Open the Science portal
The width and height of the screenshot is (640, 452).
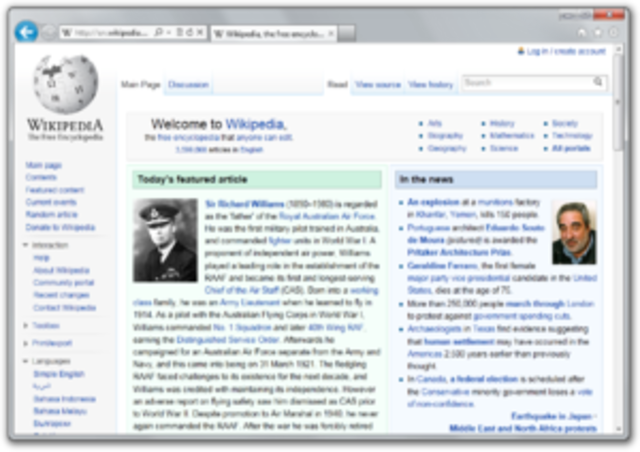click(x=504, y=148)
